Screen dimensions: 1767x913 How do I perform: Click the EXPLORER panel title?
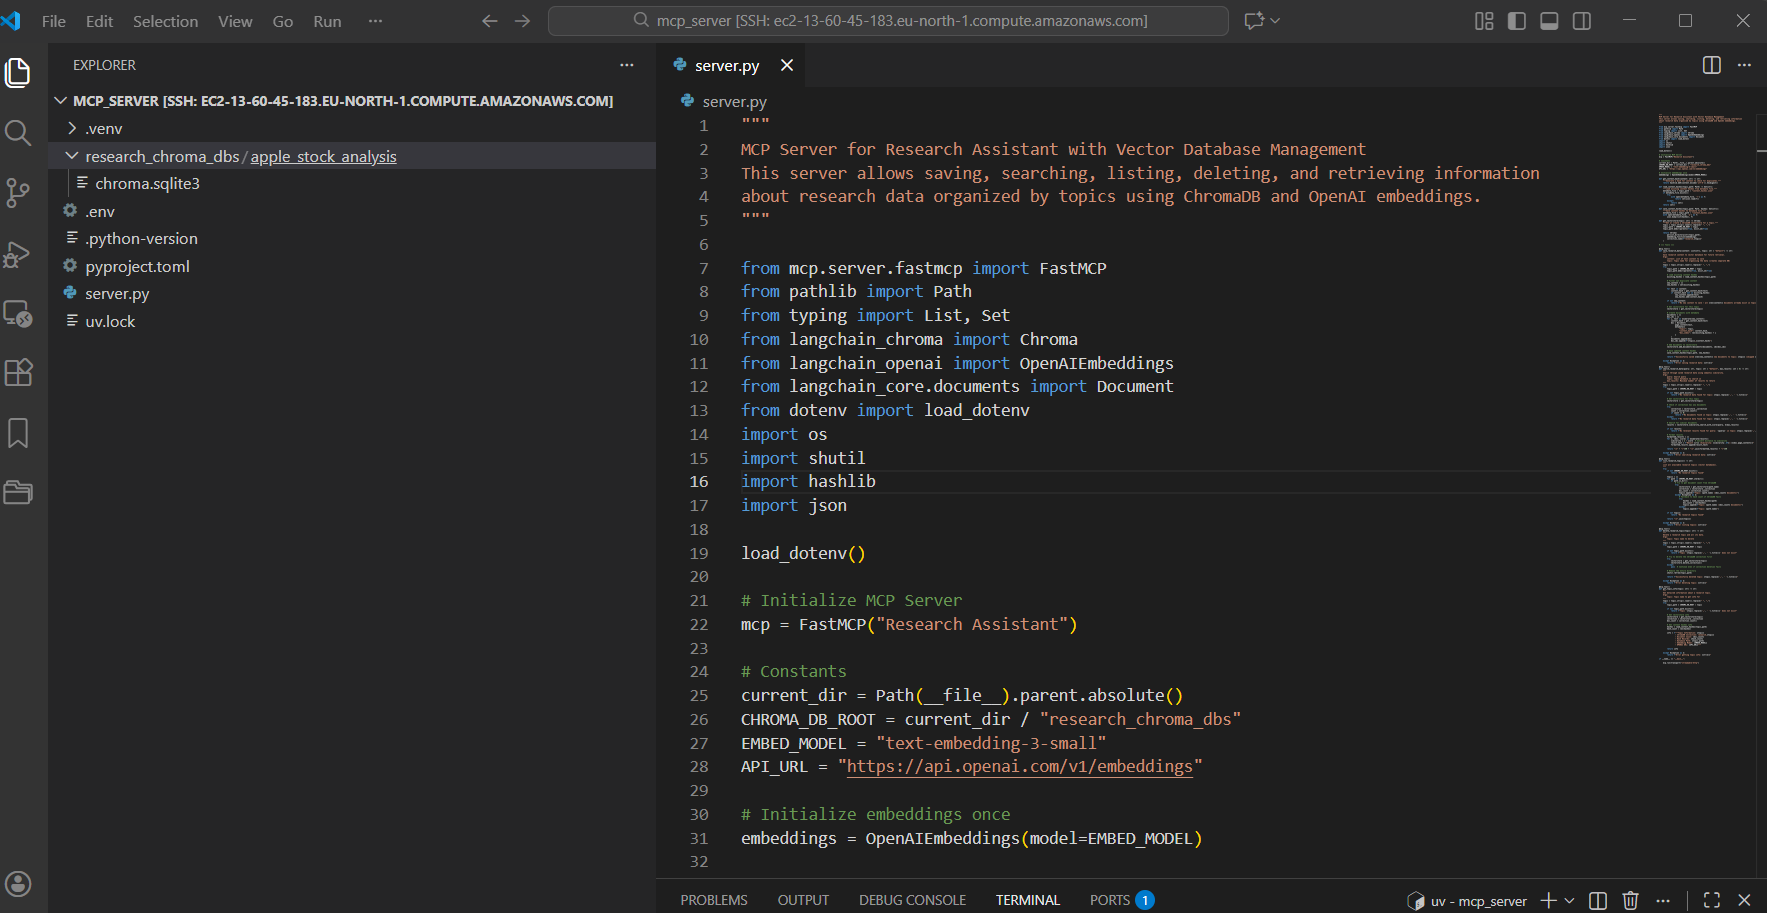(x=104, y=65)
